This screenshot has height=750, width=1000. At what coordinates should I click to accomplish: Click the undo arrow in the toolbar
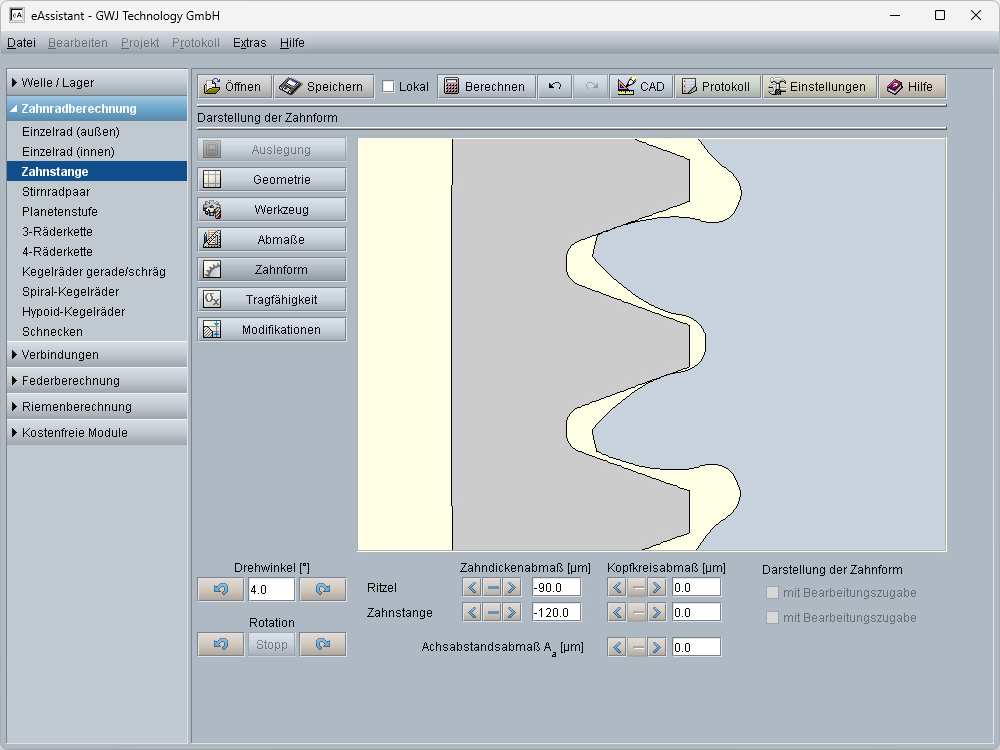555,87
